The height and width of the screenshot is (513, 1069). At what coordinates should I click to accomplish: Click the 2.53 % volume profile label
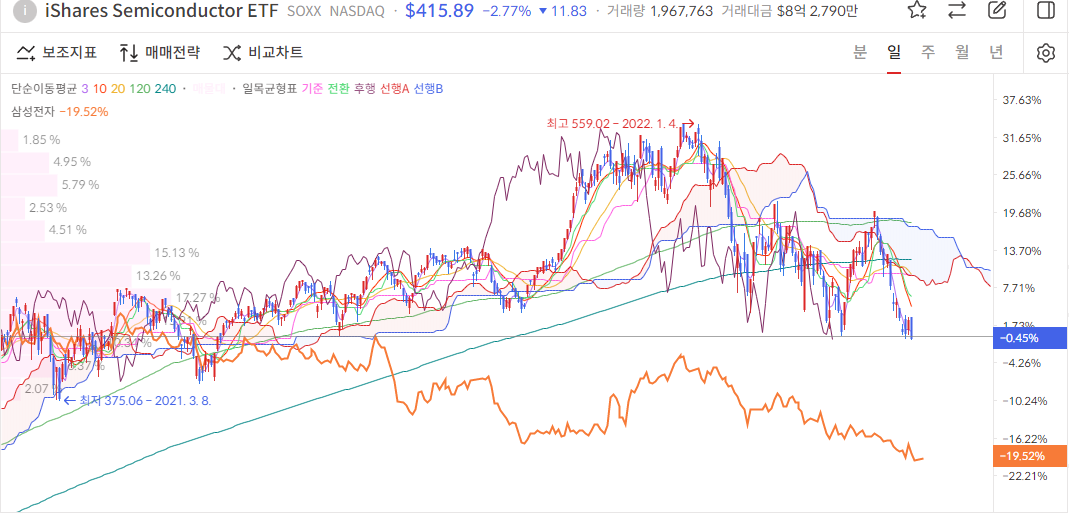[x=48, y=207]
